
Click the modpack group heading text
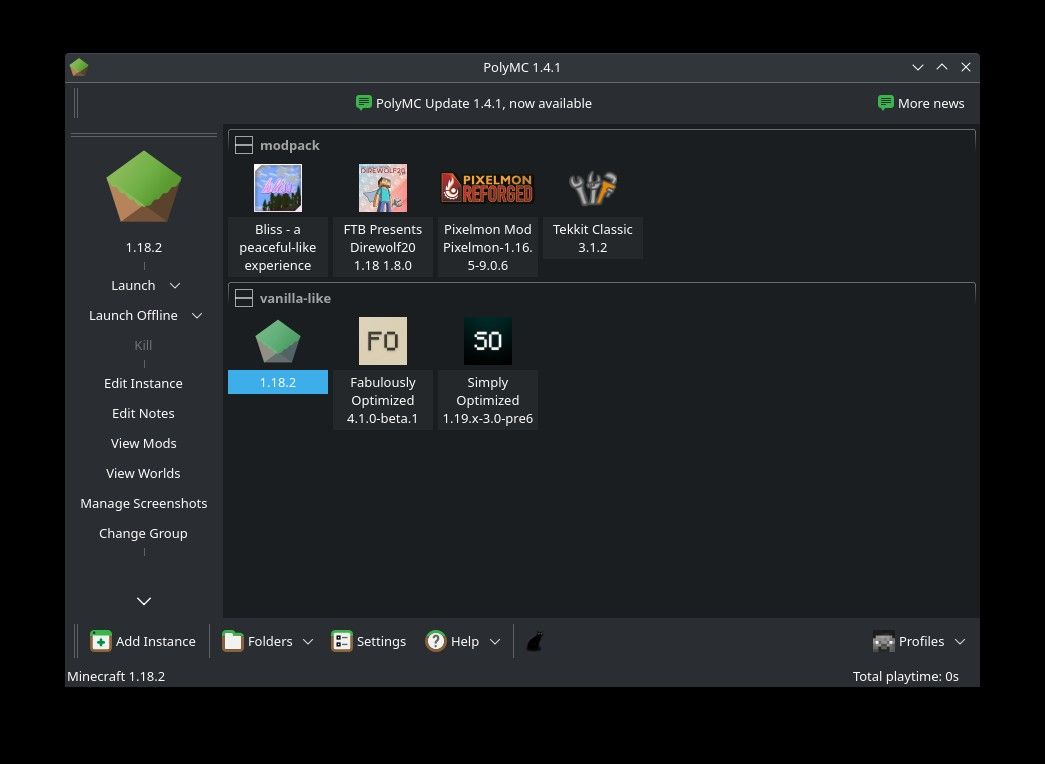(290, 145)
